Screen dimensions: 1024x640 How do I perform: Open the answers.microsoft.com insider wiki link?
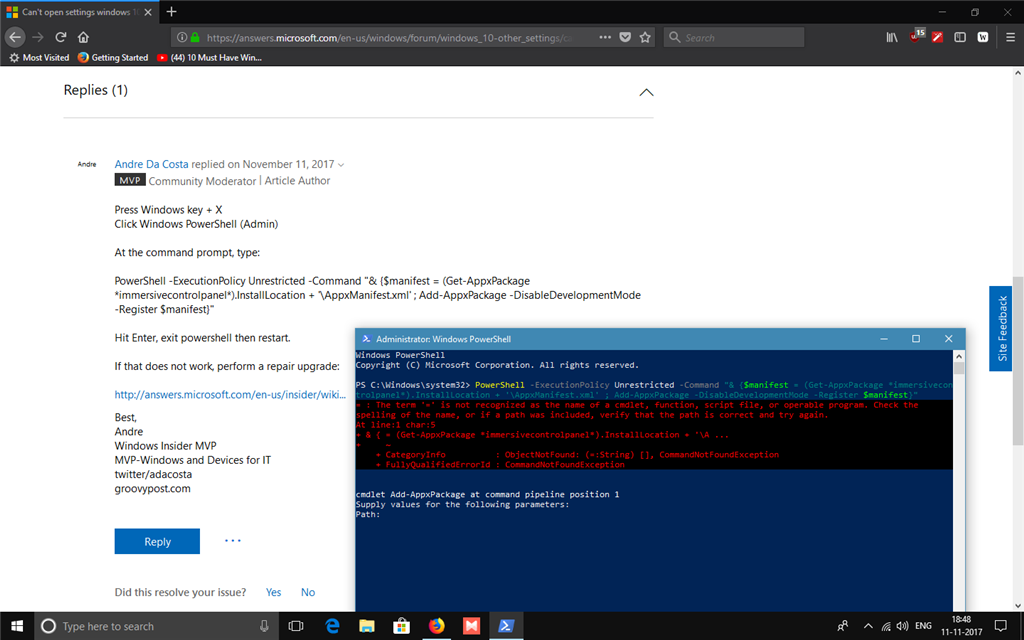[230, 394]
